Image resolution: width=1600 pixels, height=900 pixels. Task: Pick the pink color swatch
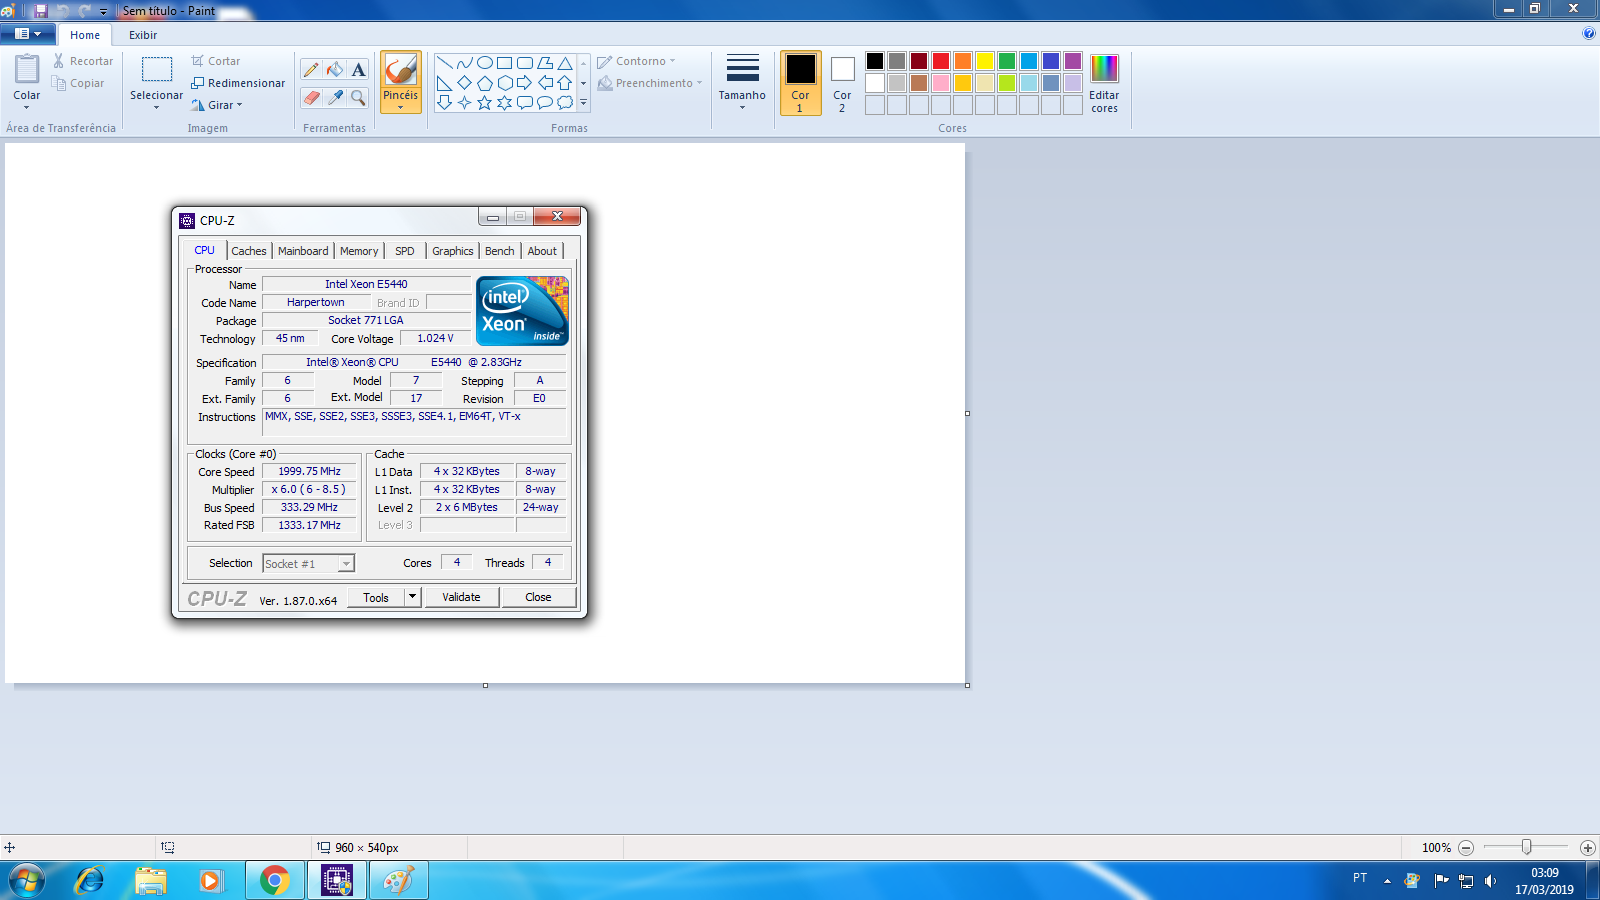coord(941,83)
